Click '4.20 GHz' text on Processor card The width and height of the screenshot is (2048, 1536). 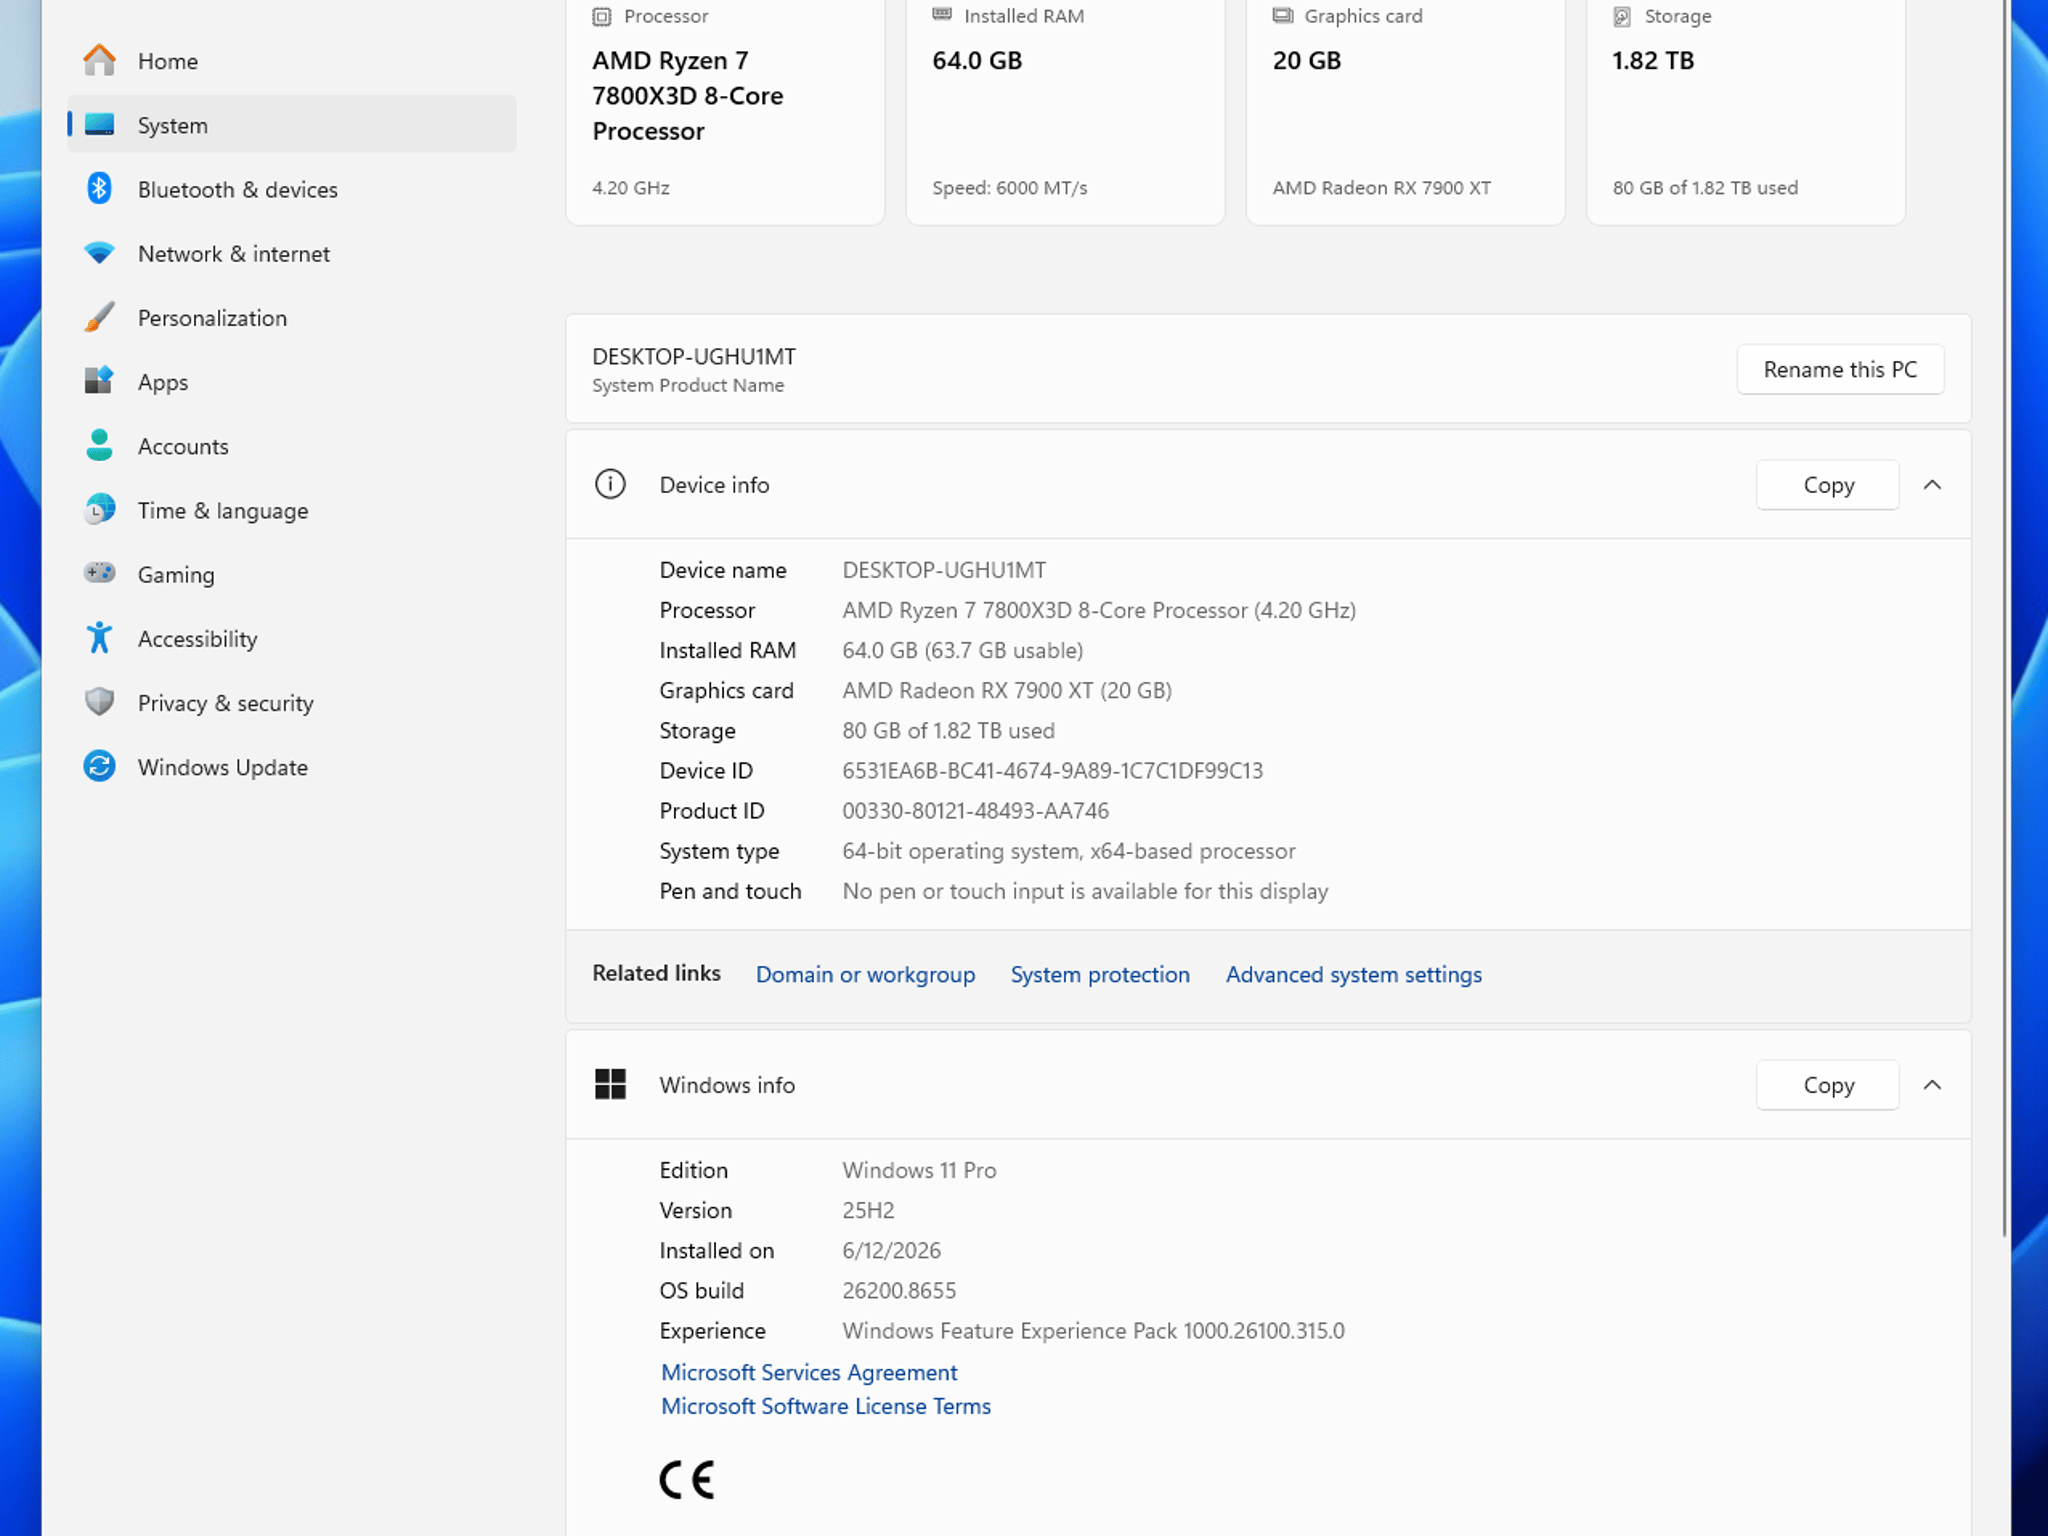631,188
